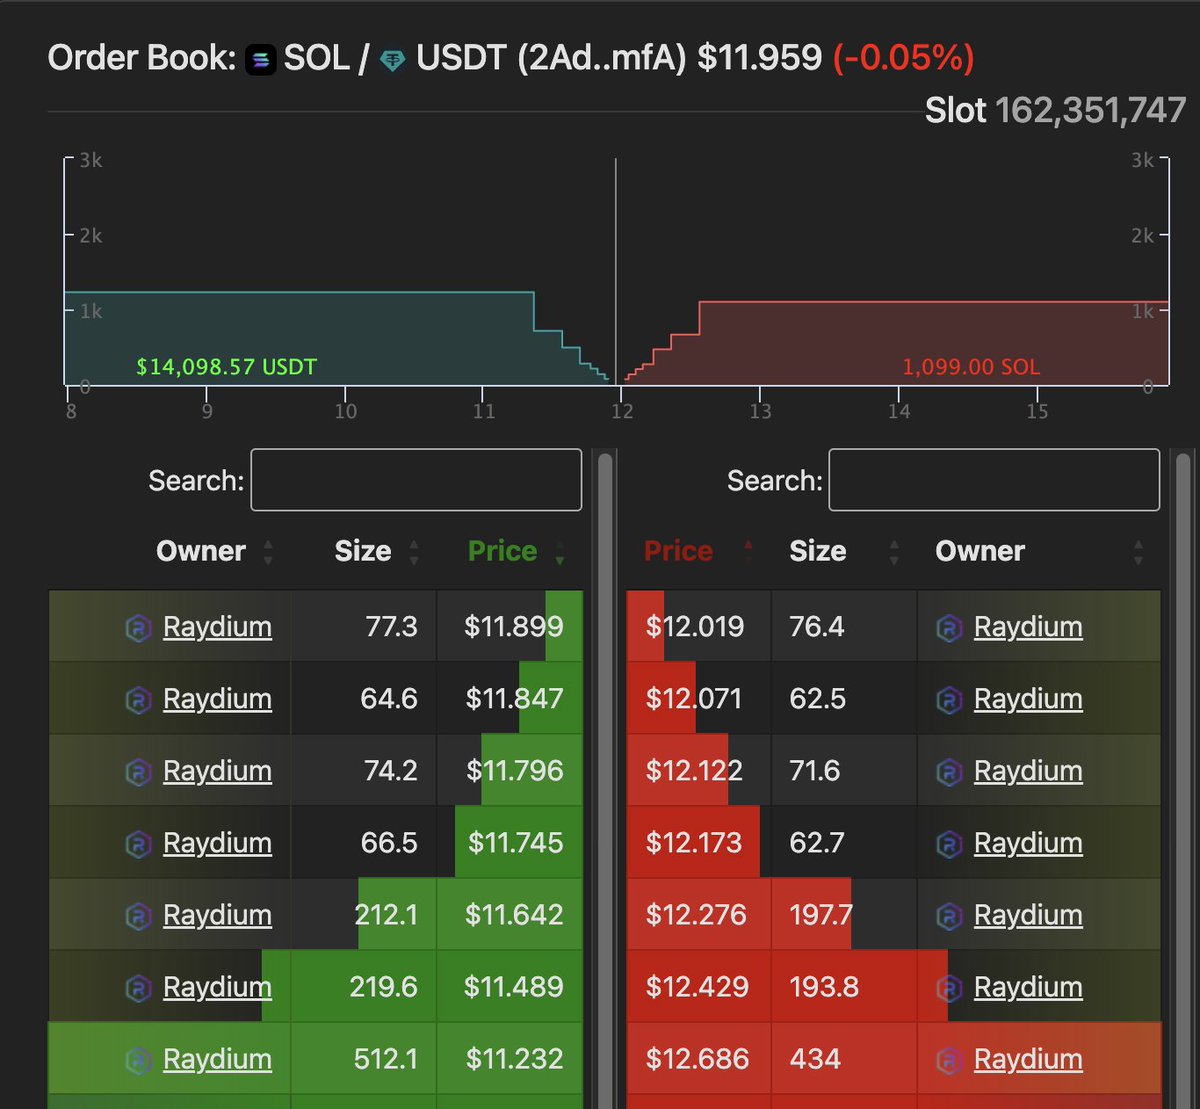
Task: Select the bid size 64.6 cell
Action: pos(364,699)
